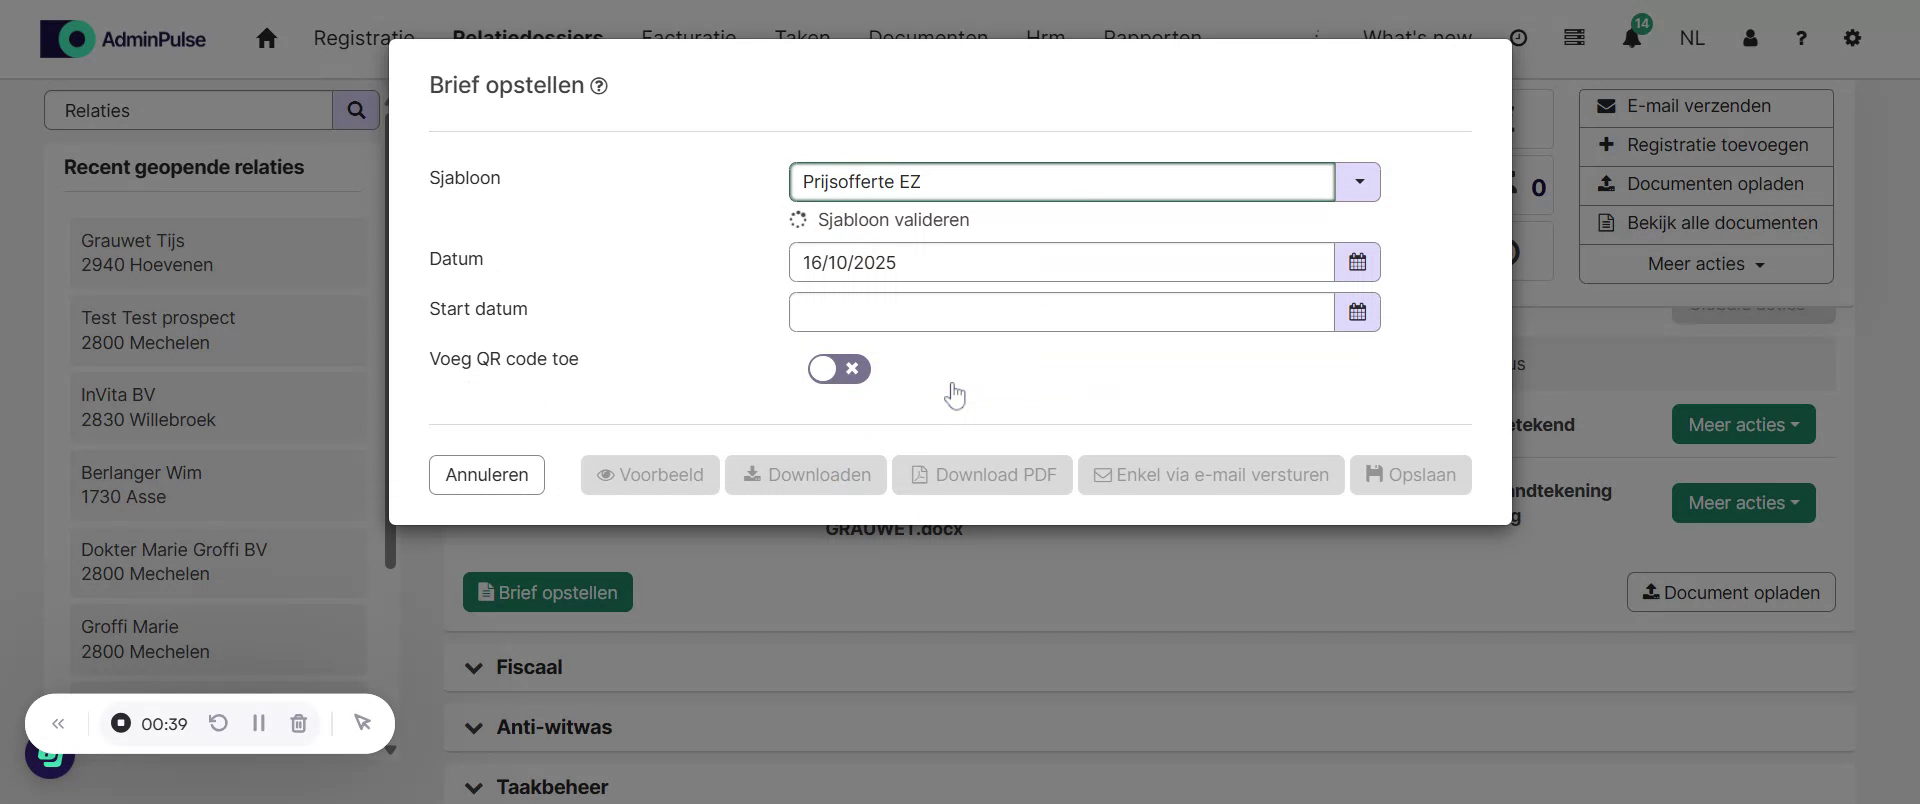Click the Downloaden button
Screen dimensions: 1920x804
(x=806, y=475)
